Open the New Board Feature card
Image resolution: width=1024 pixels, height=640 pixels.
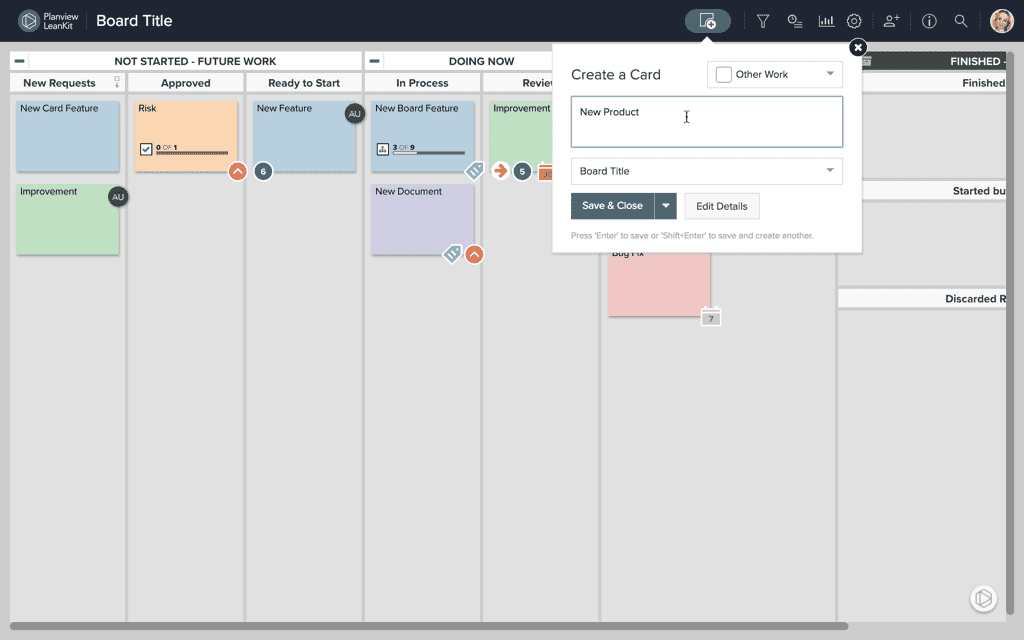click(x=423, y=136)
